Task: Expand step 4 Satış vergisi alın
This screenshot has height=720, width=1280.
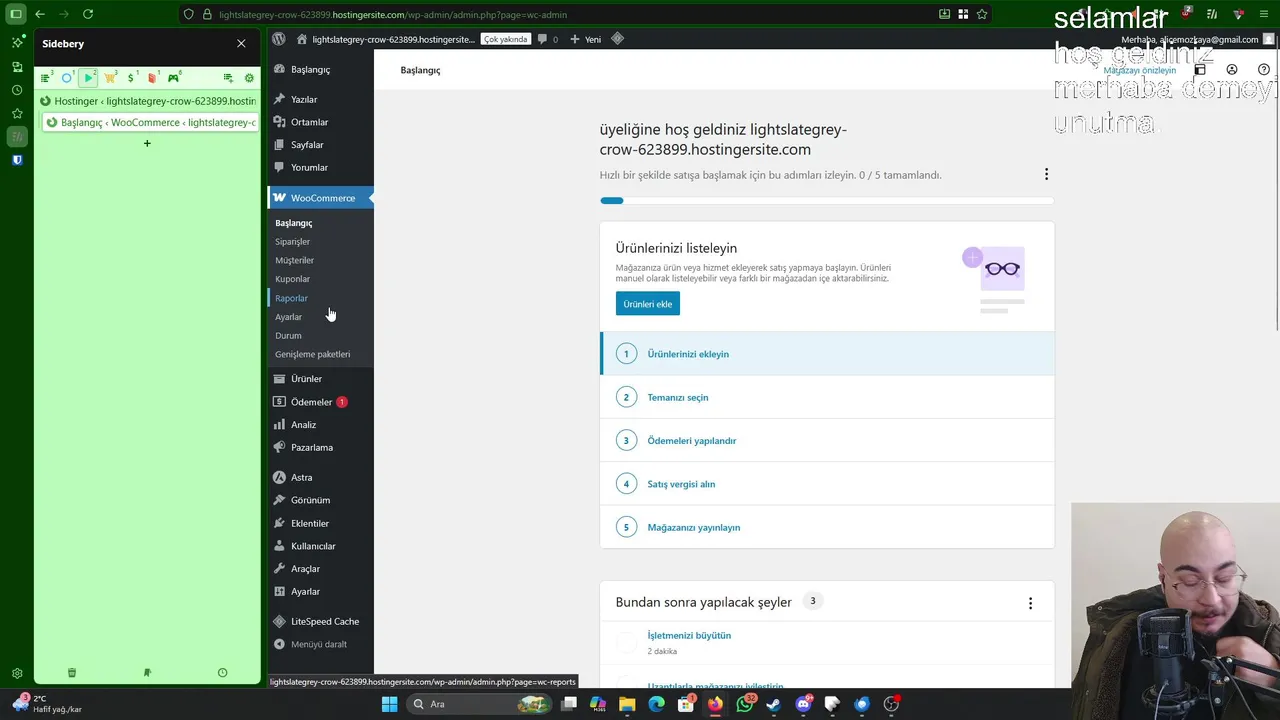Action: tap(827, 484)
